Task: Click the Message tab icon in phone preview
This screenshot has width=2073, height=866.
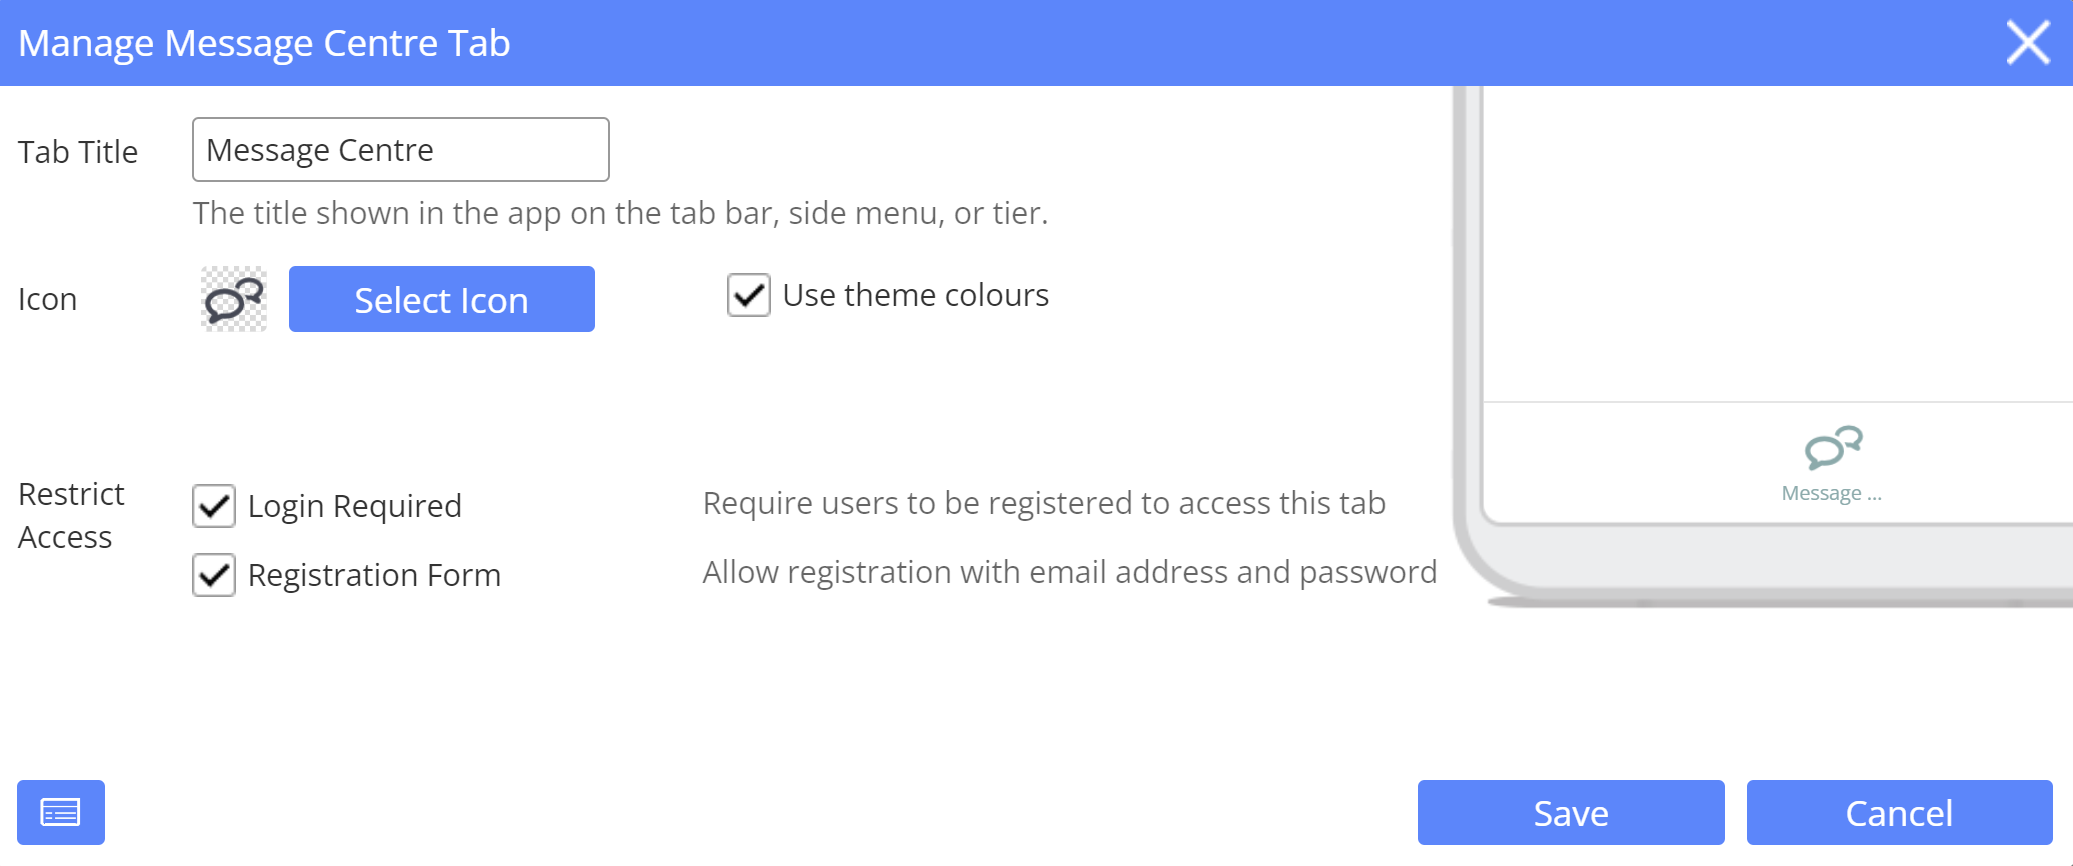Action: pos(1832,447)
